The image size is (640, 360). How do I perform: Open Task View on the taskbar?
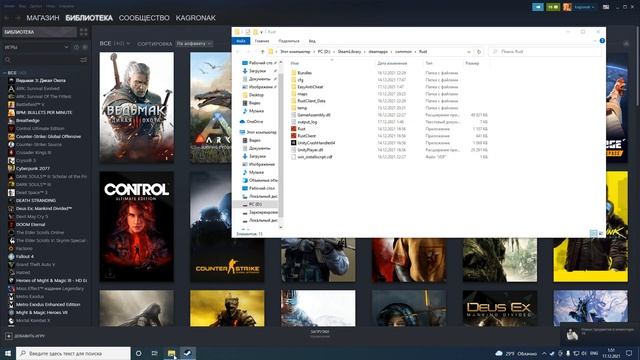pyautogui.click(x=155, y=353)
